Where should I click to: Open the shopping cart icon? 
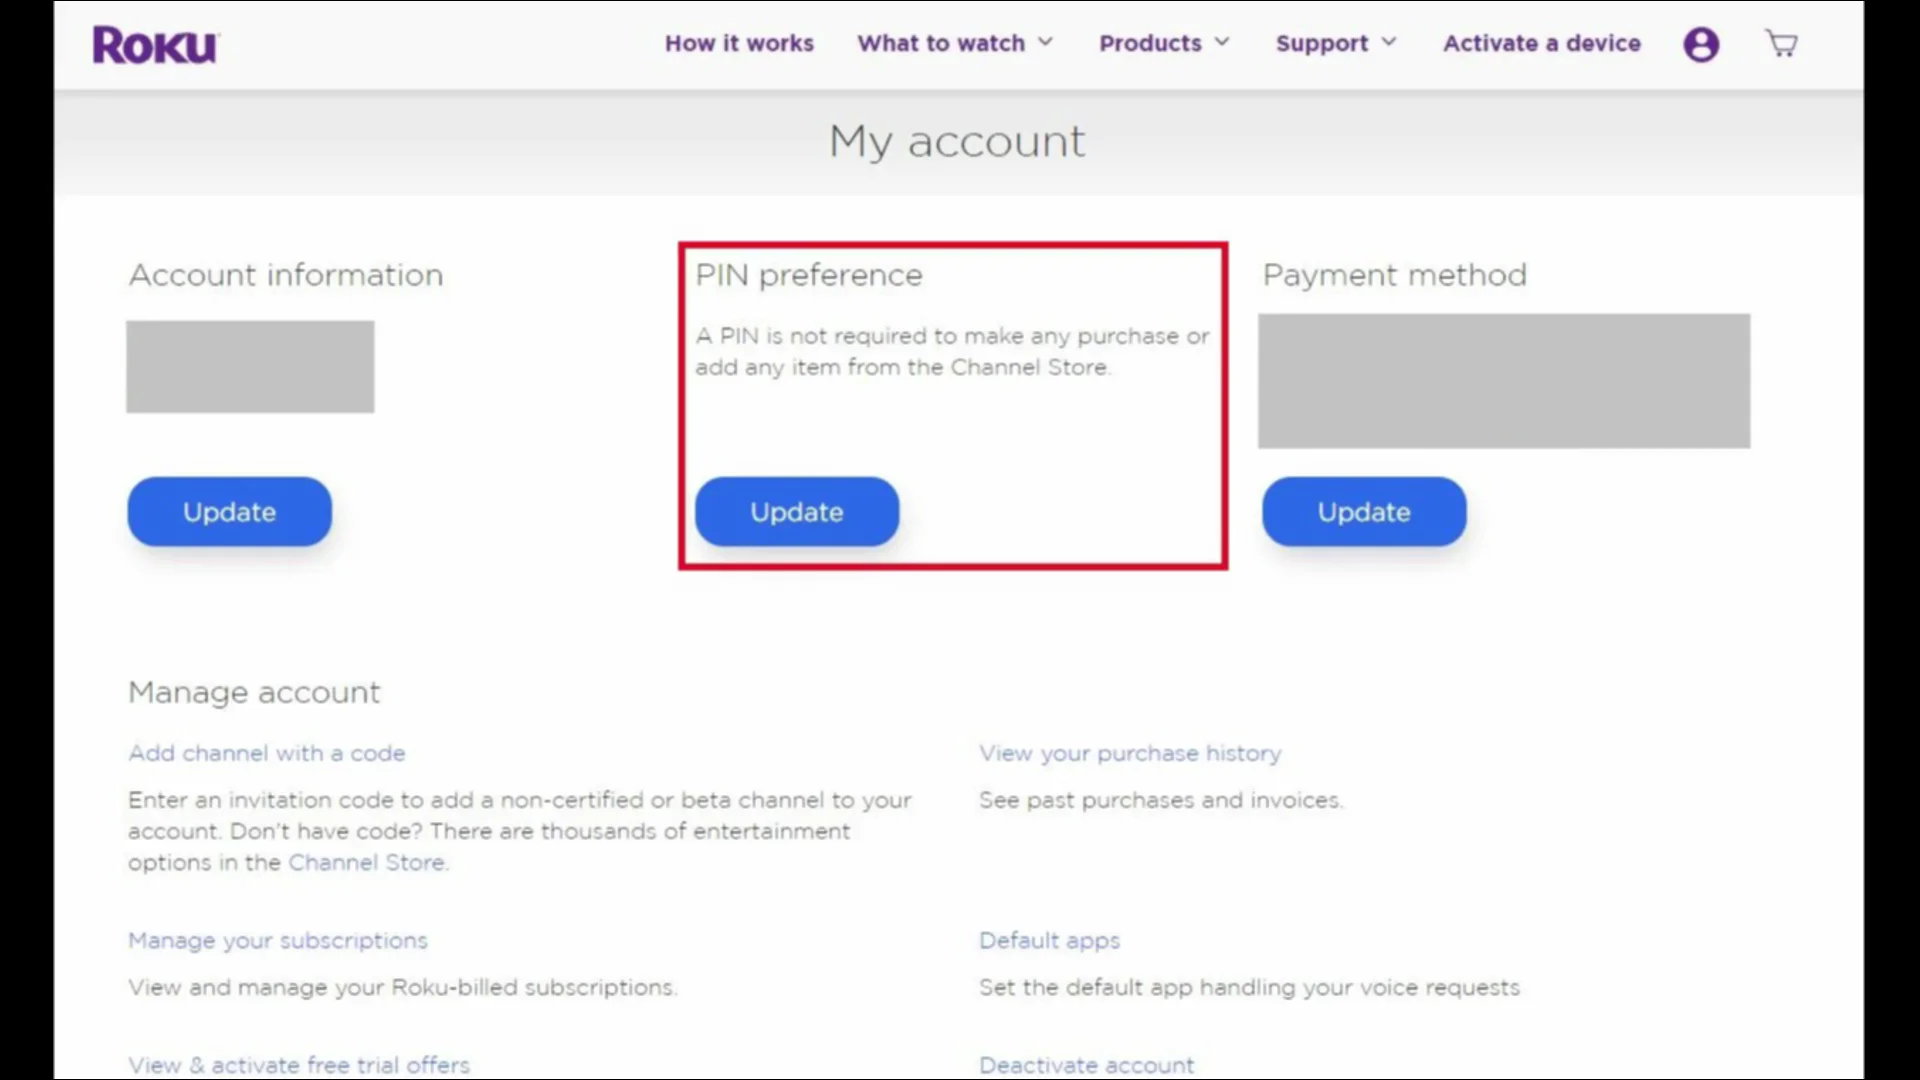(1781, 44)
